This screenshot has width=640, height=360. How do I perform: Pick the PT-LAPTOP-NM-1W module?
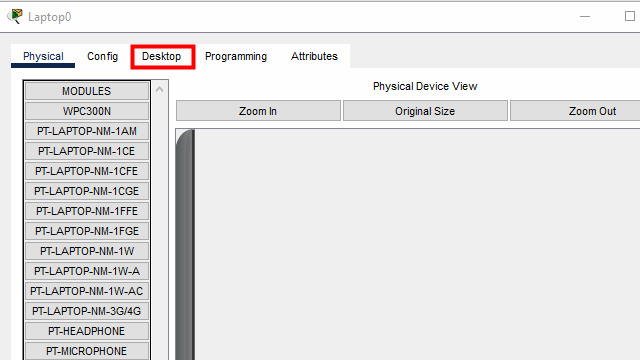click(87, 251)
